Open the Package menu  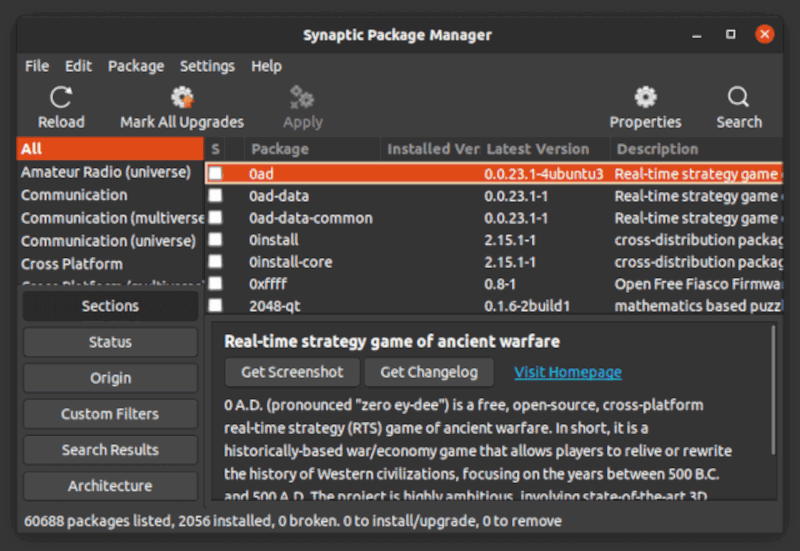[x=136, y=66]
